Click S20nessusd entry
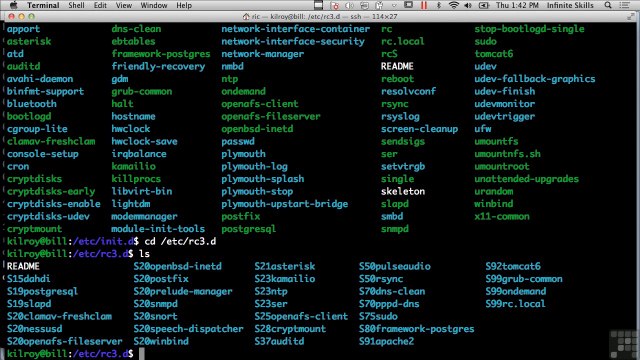This screenshot has height=360, width=640. pos(35,329)
